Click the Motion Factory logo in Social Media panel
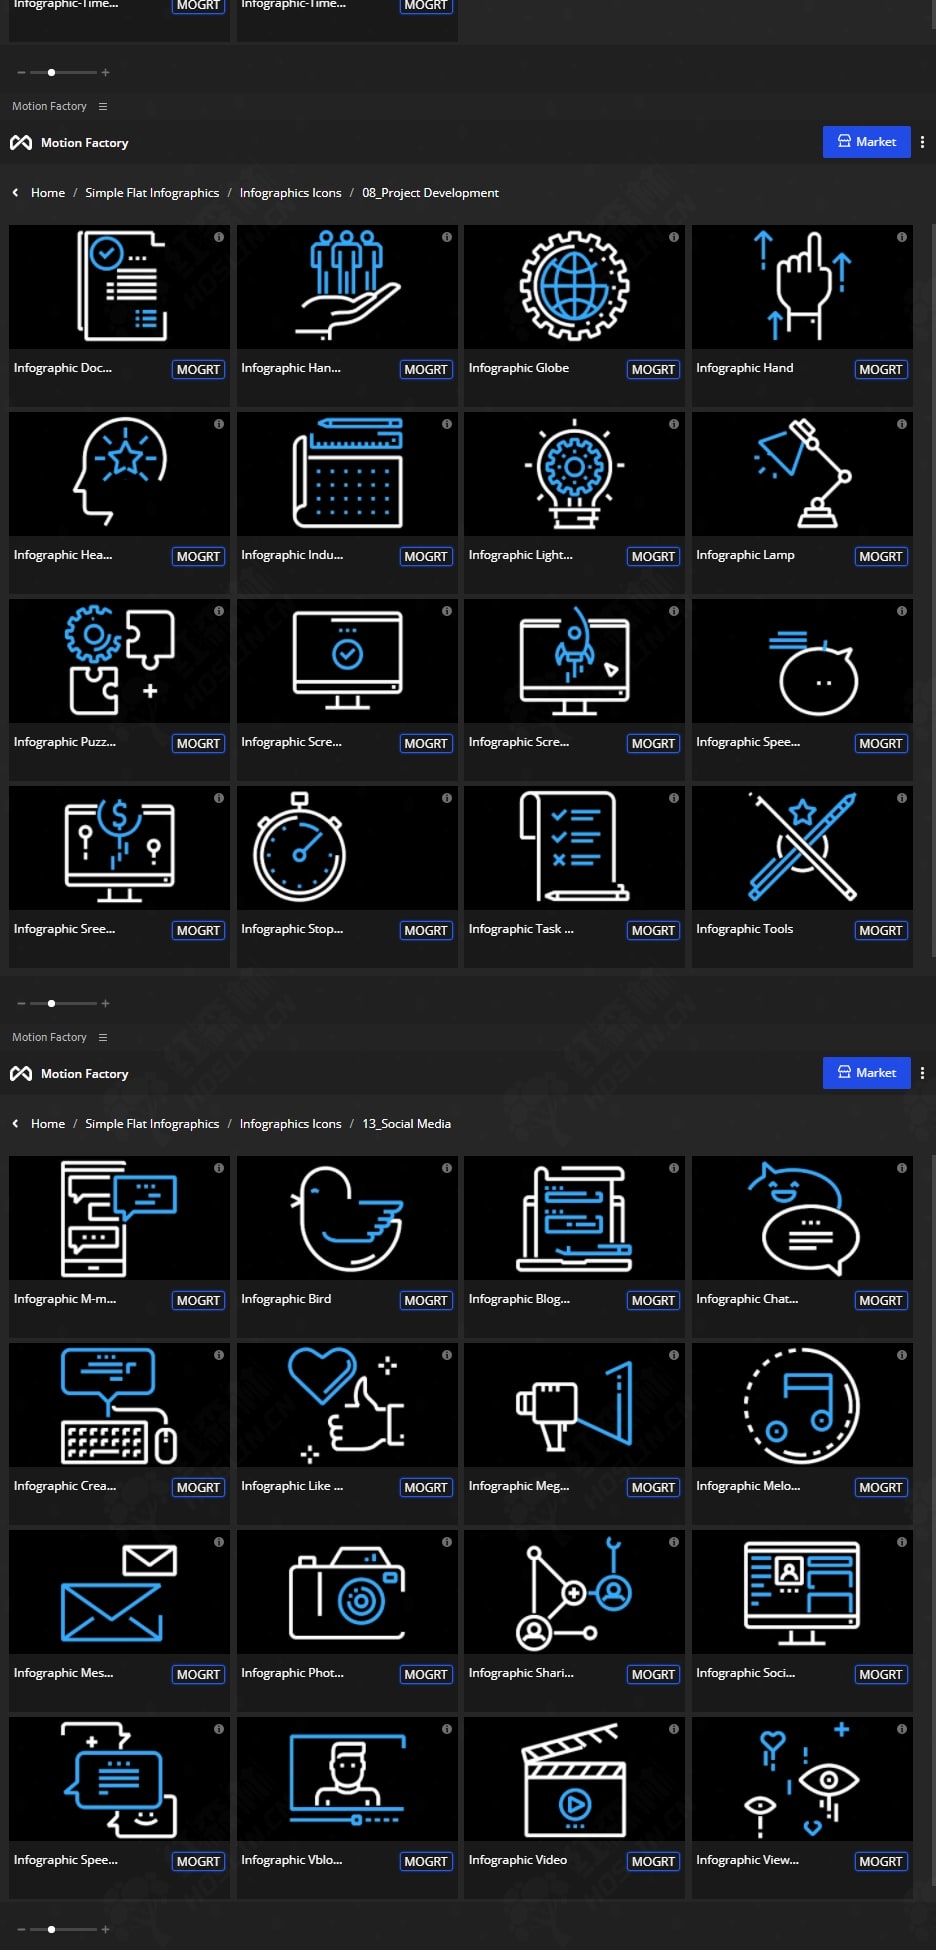Image resolution: width=936 pixels, height=1950 pixels. click(x=21, y=1073)
